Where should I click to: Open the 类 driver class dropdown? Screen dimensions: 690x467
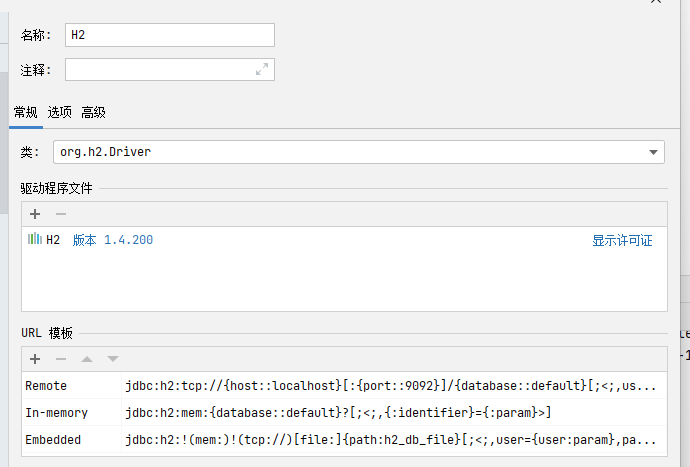653,152
